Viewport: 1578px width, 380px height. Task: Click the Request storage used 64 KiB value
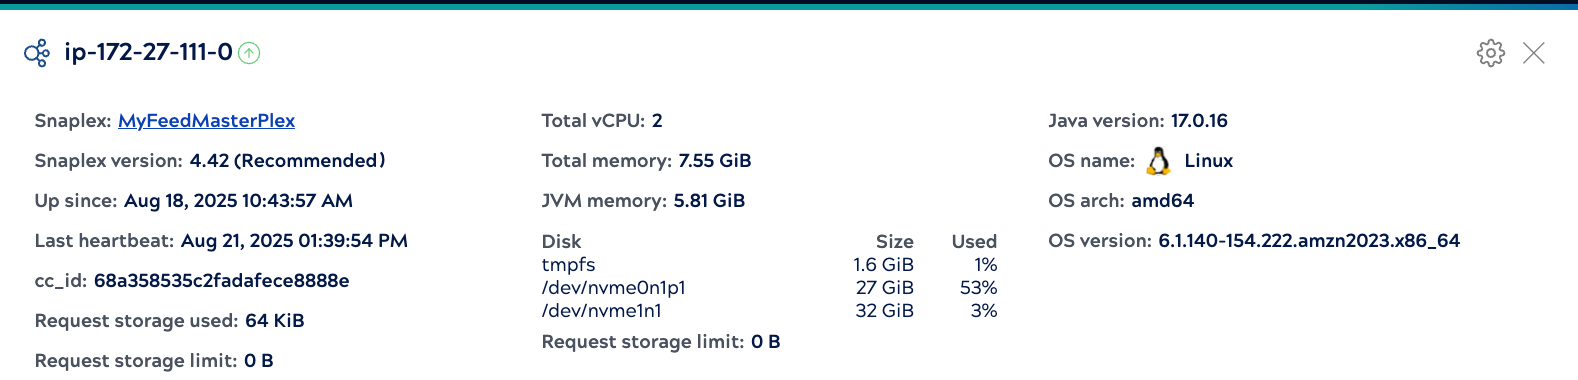pos(275,321)
